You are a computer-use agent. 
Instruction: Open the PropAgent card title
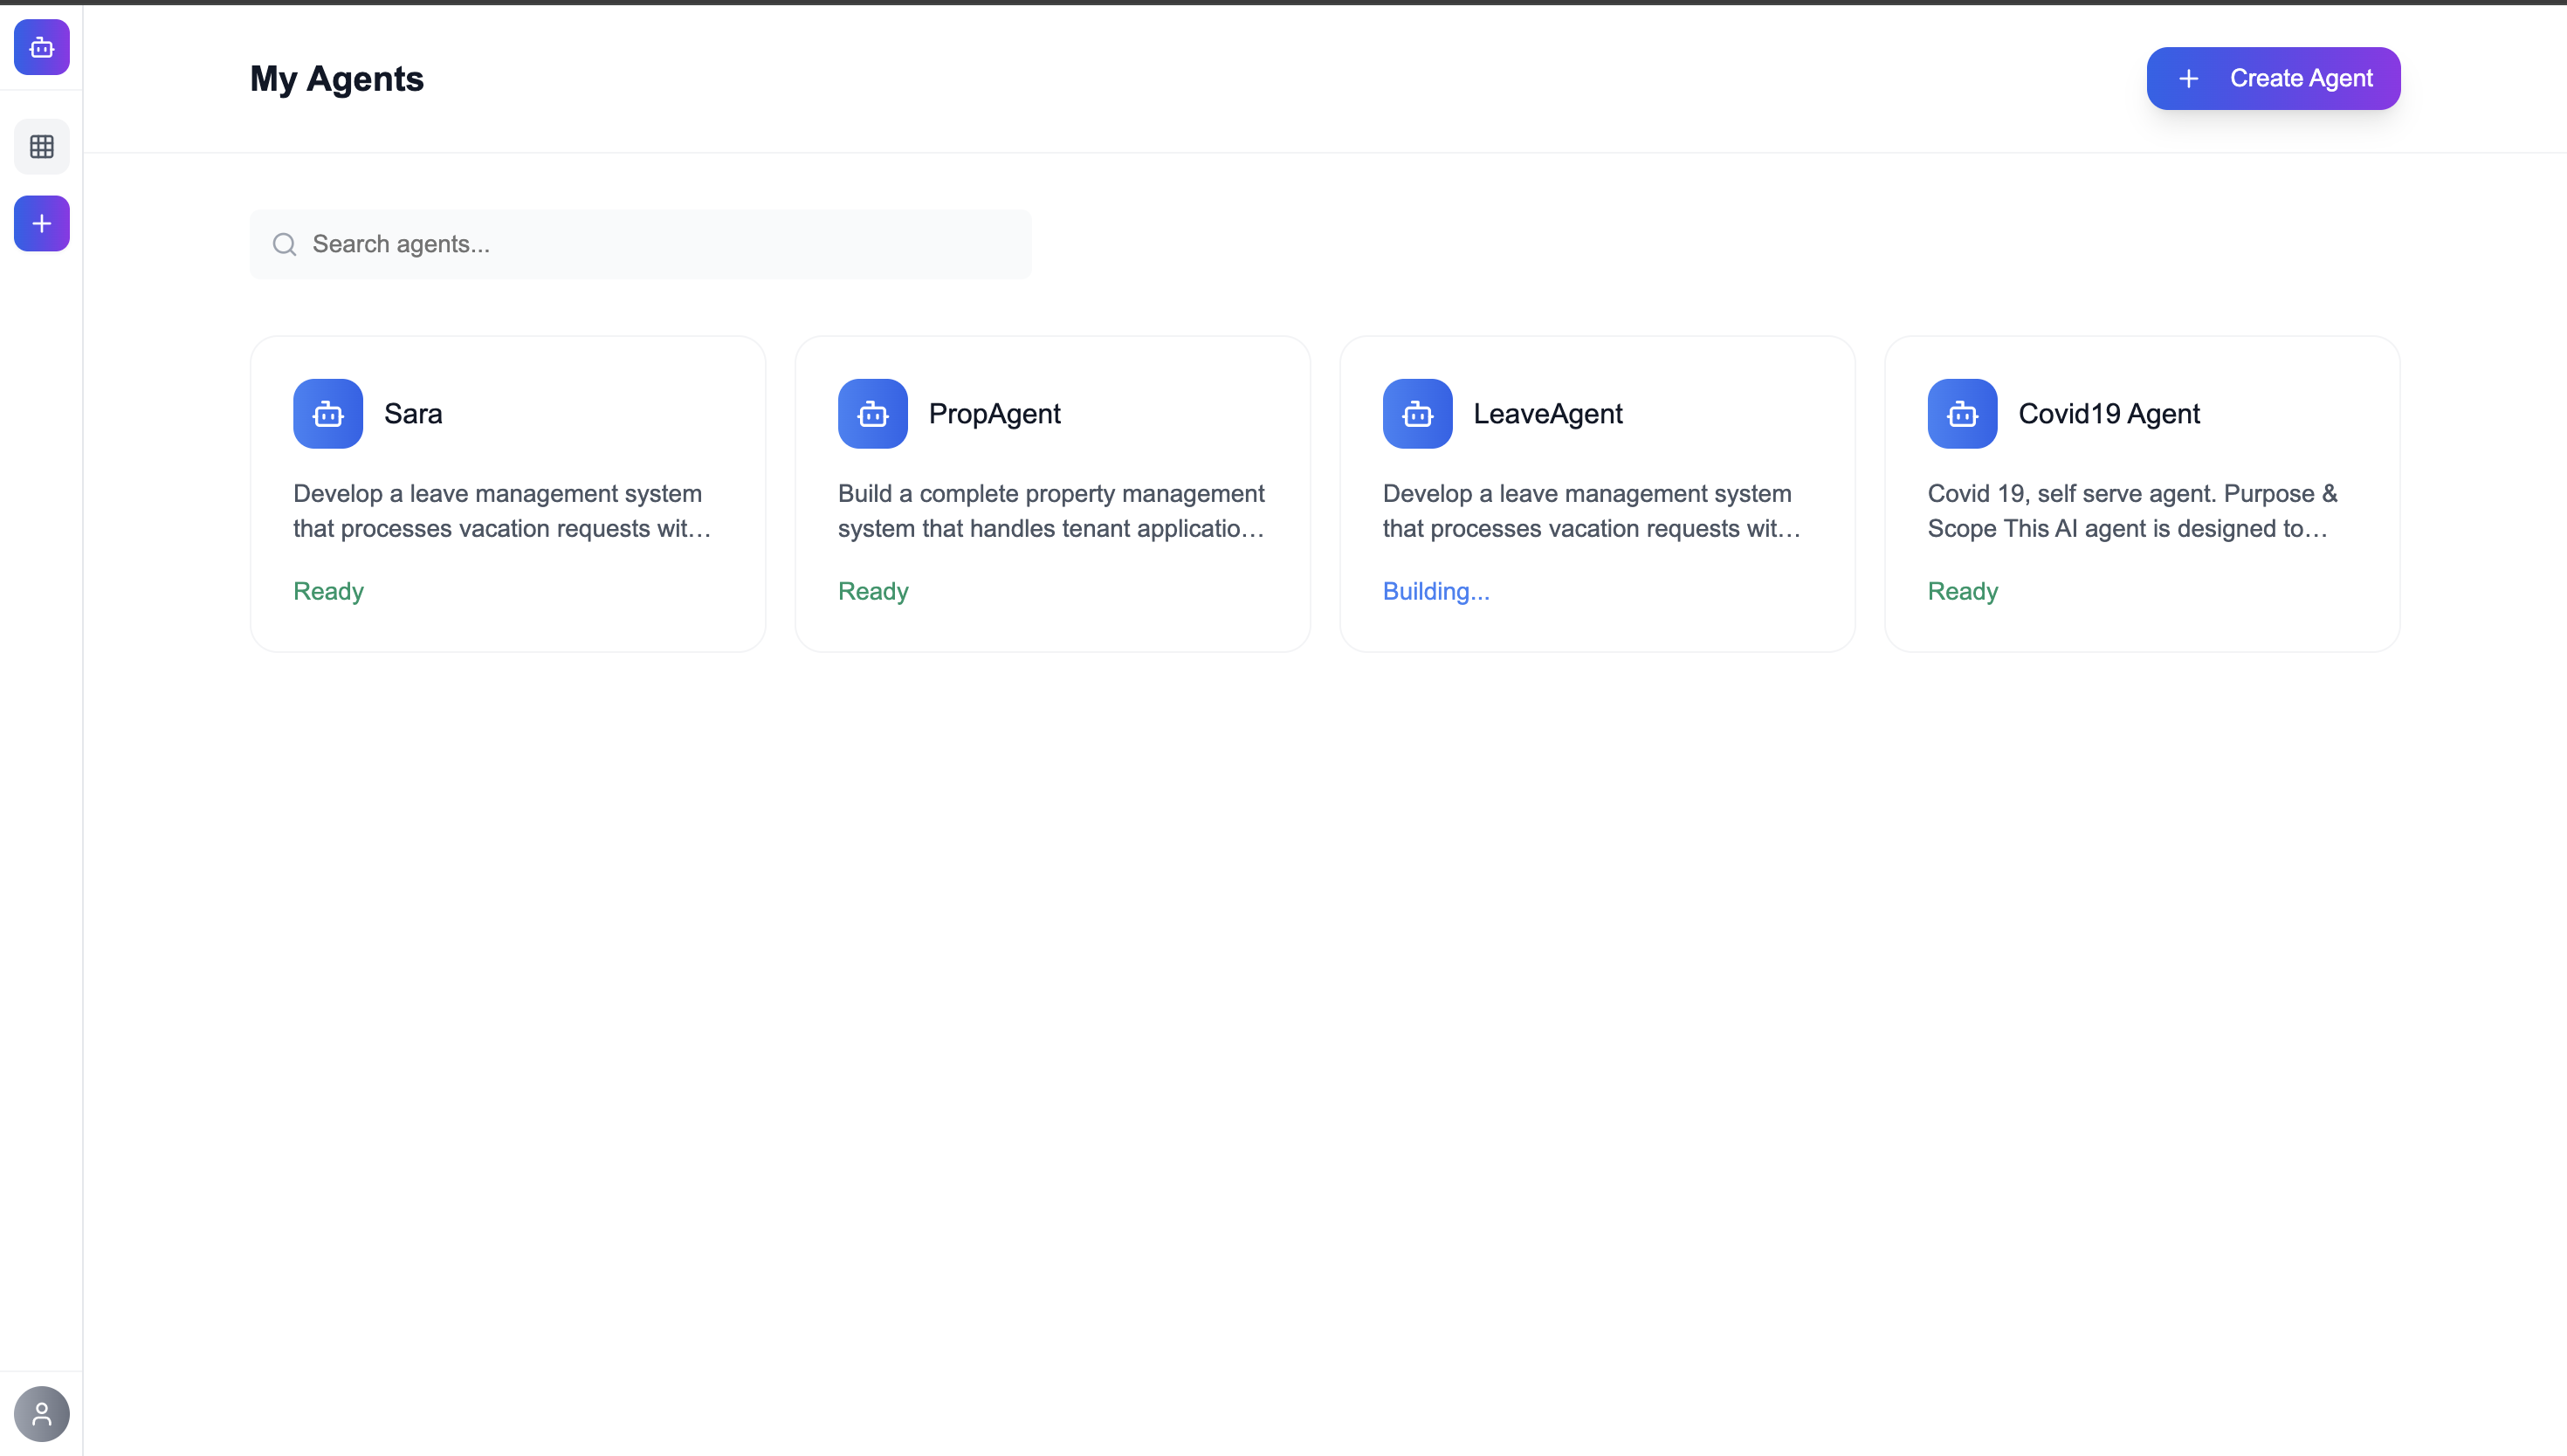tap(994, 413)
